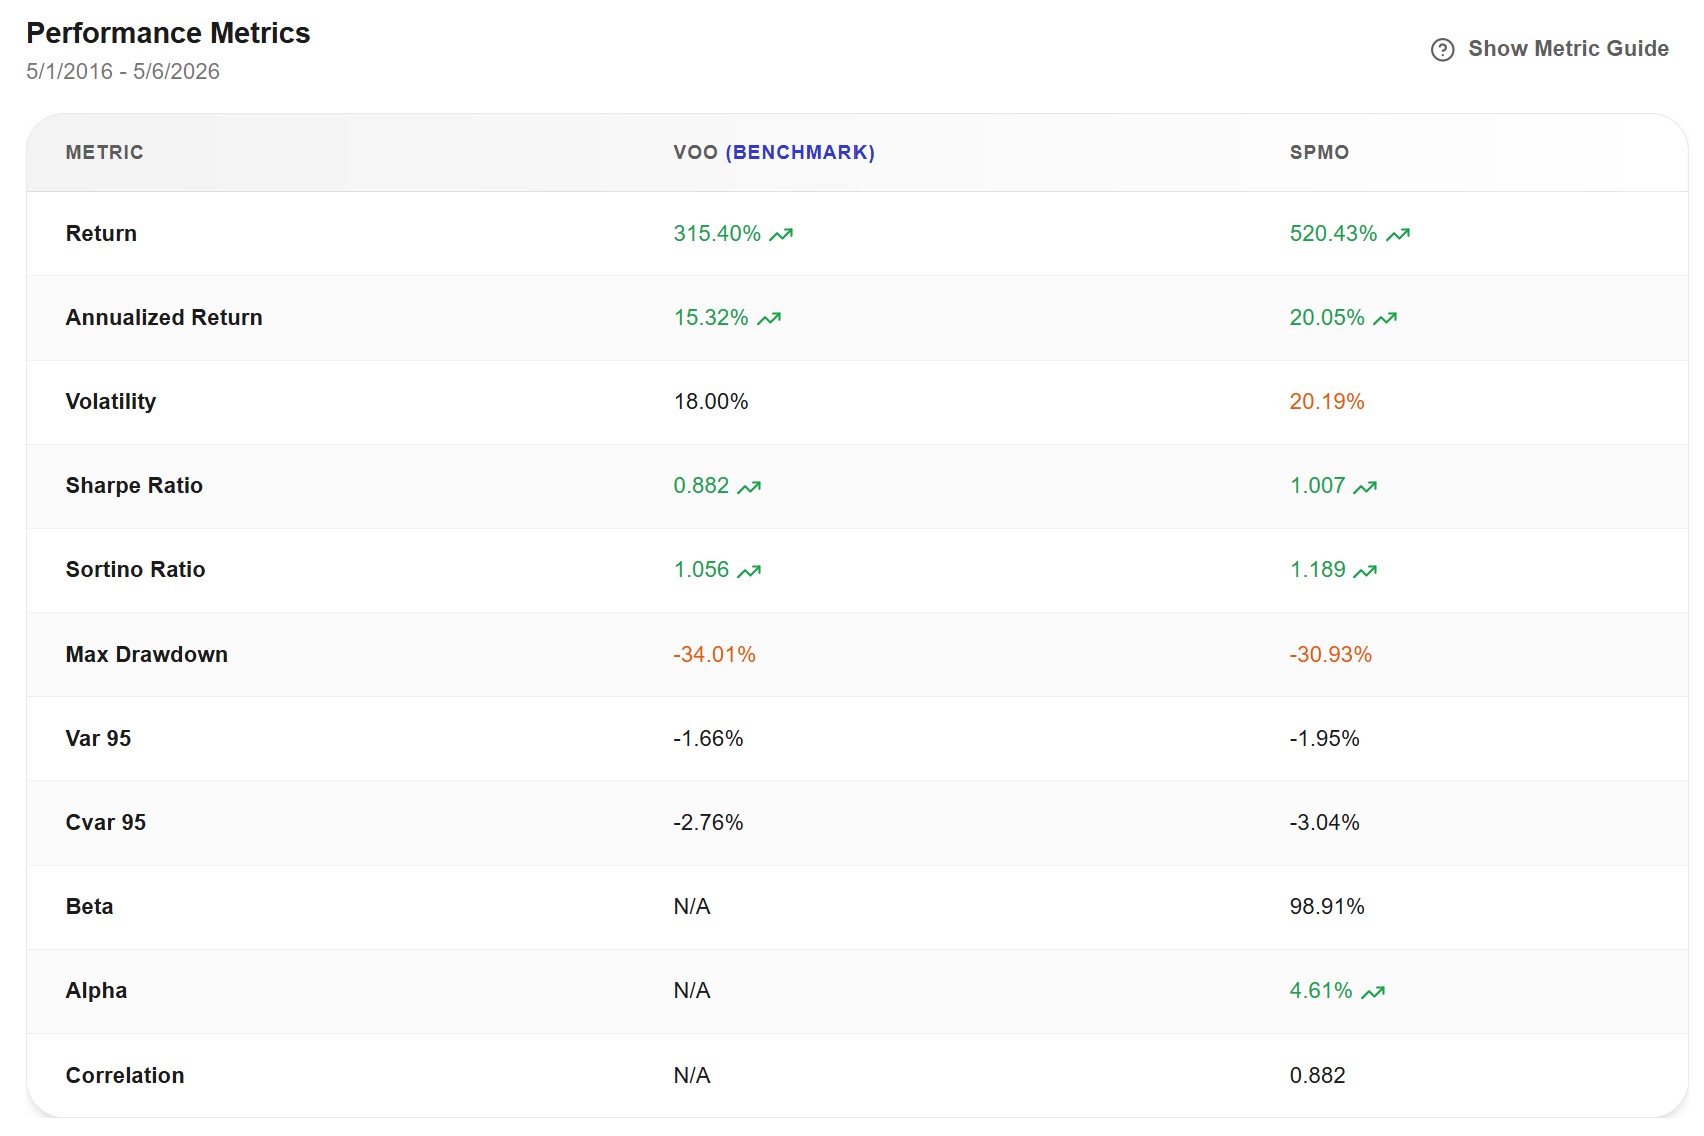Click the N/A value in Correlation row
Viewport: 1704px width, 1136px height.
point(692,1075)
